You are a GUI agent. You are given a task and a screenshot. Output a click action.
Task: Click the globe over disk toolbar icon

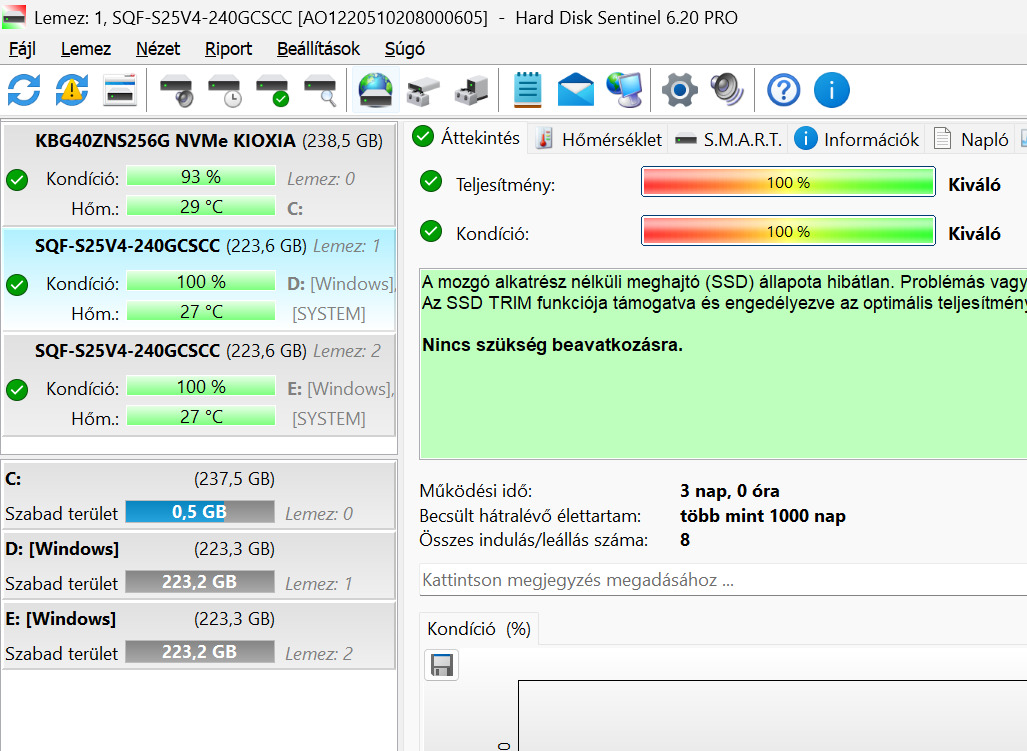(x=375, y=90)
